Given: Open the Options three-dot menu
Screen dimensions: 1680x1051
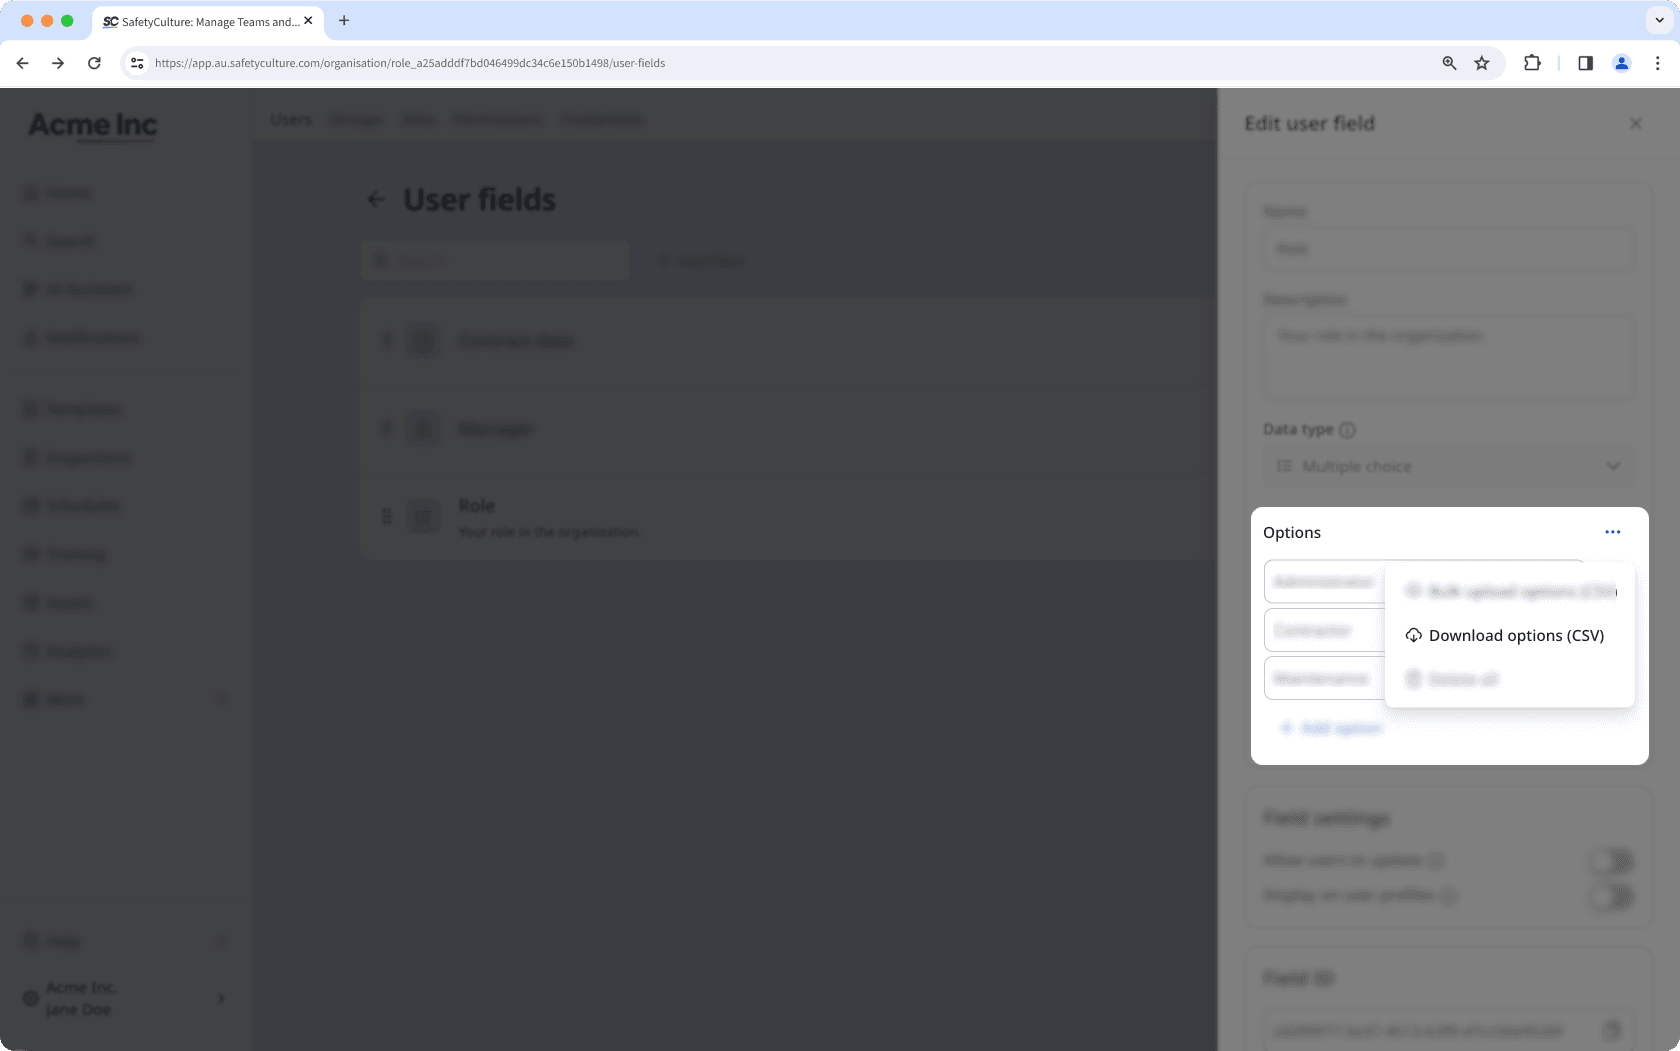Looking at the screenshot, I should coord(1611,532).
